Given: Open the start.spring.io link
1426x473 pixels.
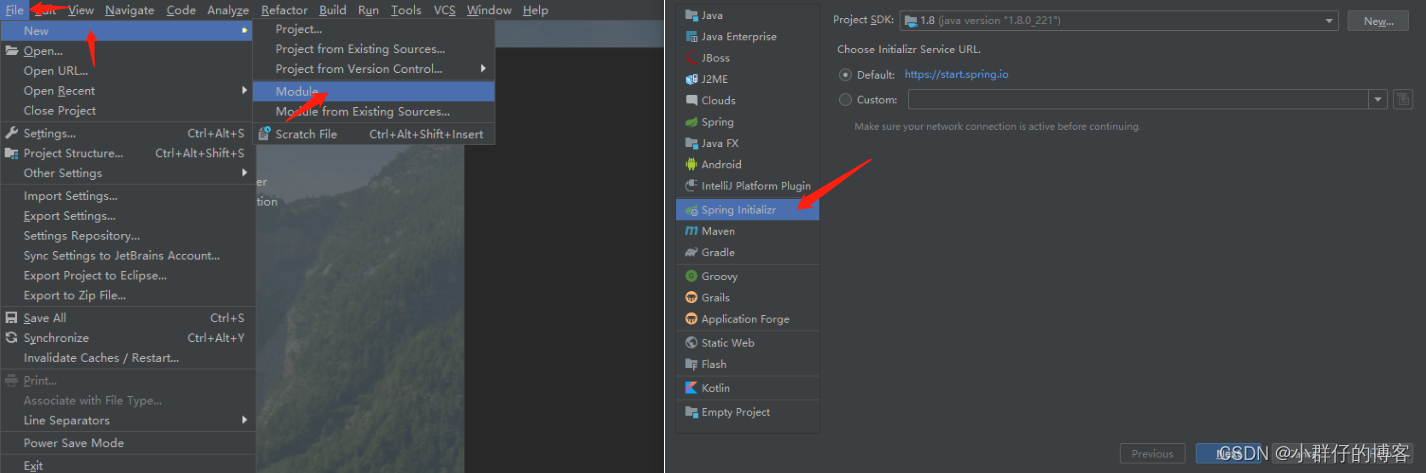Looking at the screenshot, I should pyautogui.click(x=956, y=74).
